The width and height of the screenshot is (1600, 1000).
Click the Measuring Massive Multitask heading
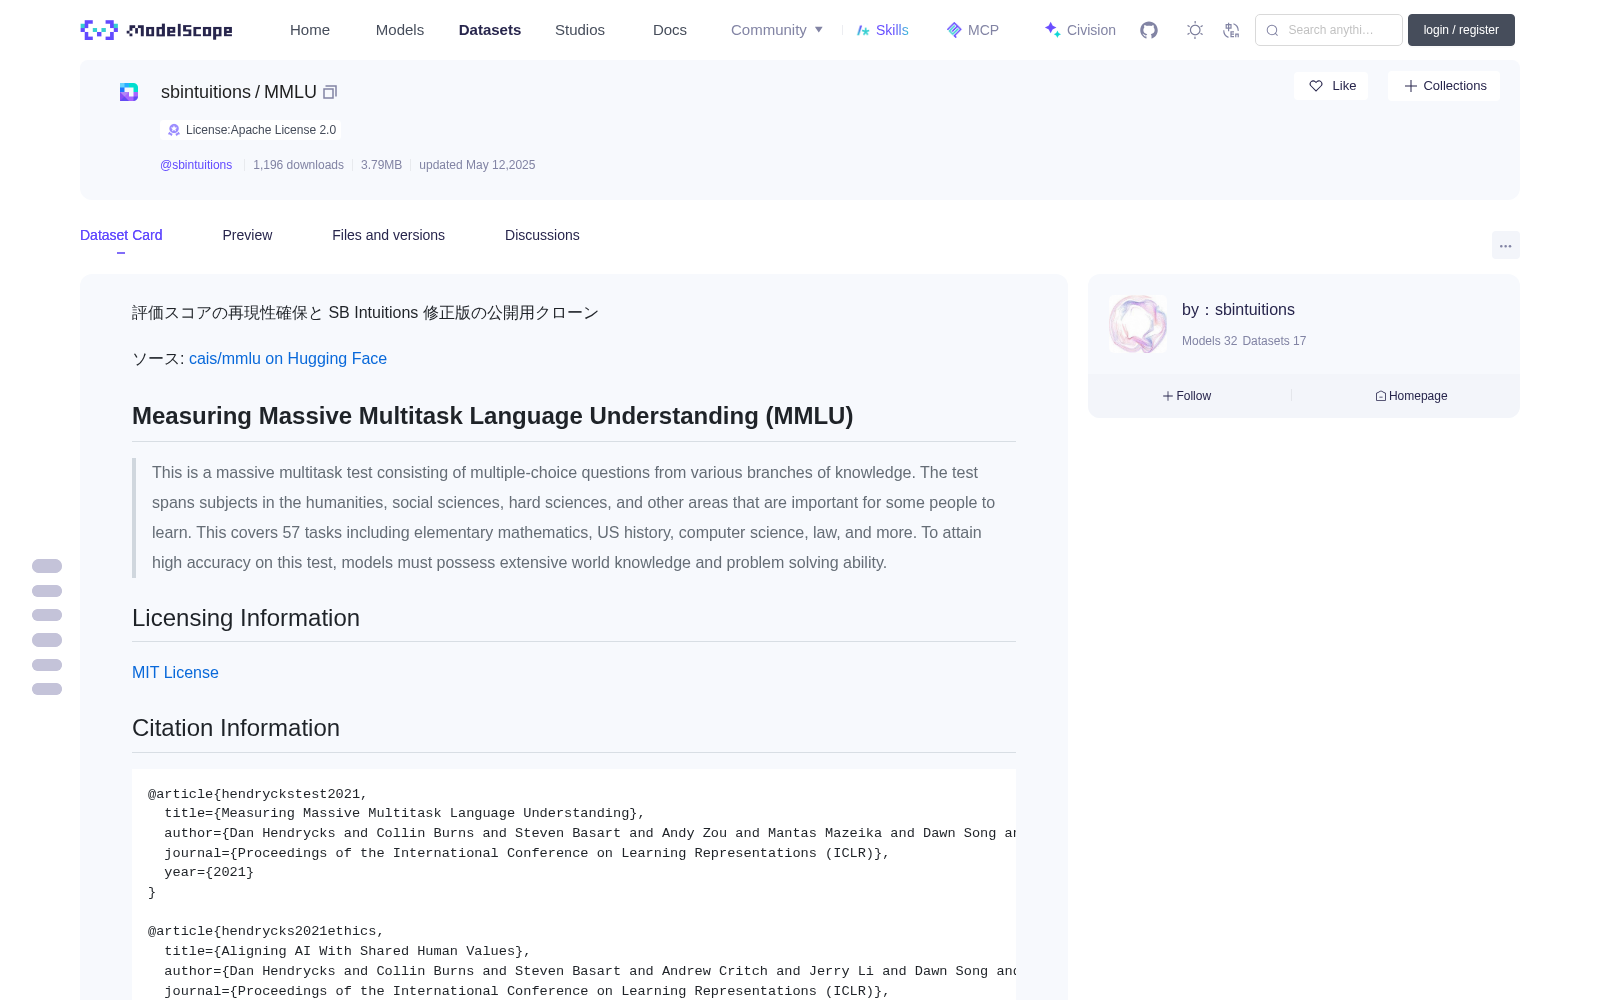point(493,416)
